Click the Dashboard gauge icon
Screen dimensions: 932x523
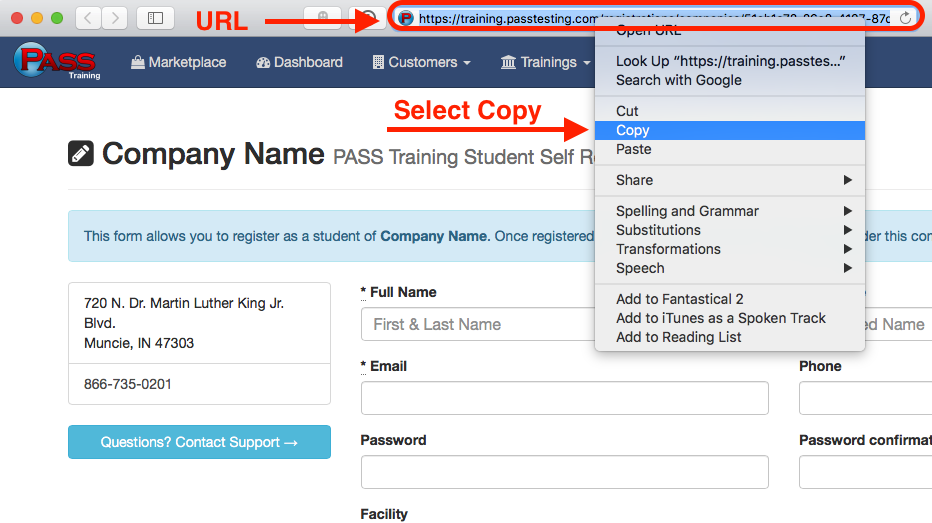263,62
